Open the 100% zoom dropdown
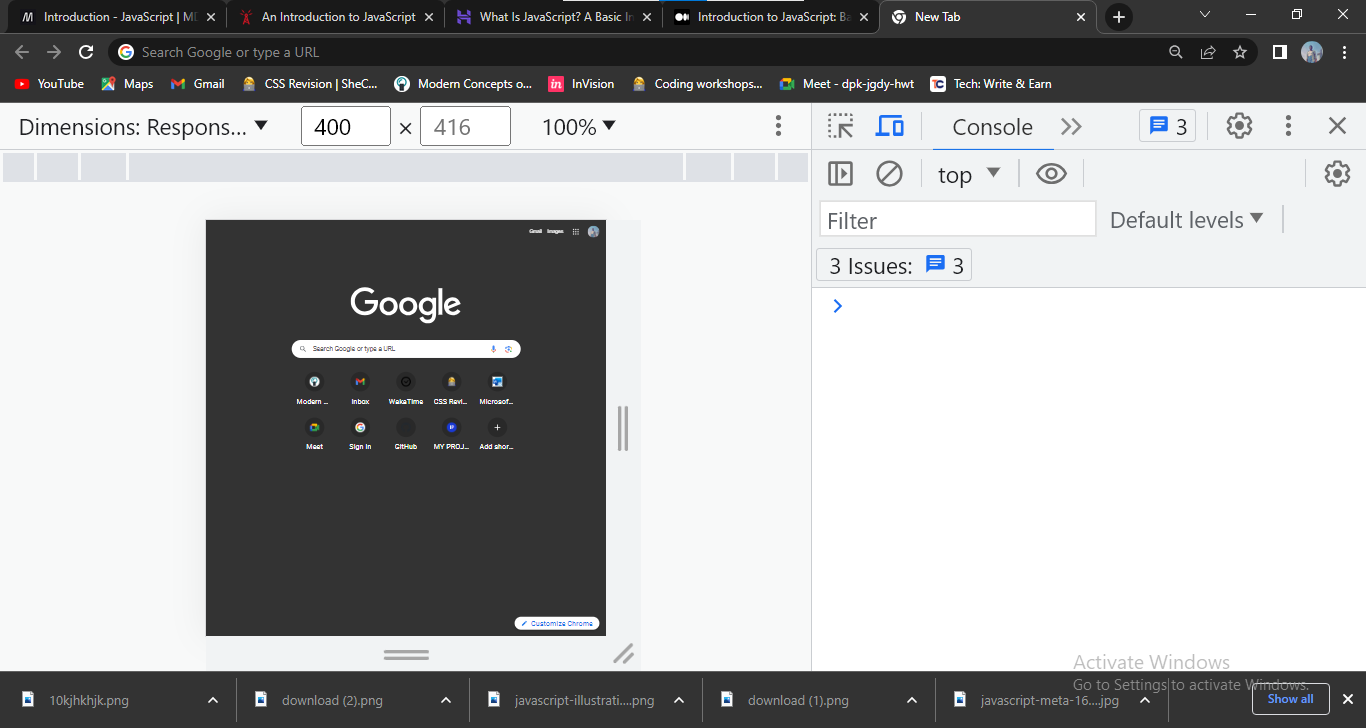The width and height of the screenshot is (1366, 728). [x=579, y=127]
